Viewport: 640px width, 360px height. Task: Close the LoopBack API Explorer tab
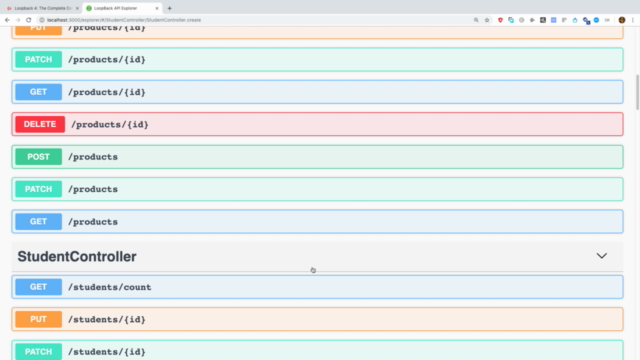157,8
